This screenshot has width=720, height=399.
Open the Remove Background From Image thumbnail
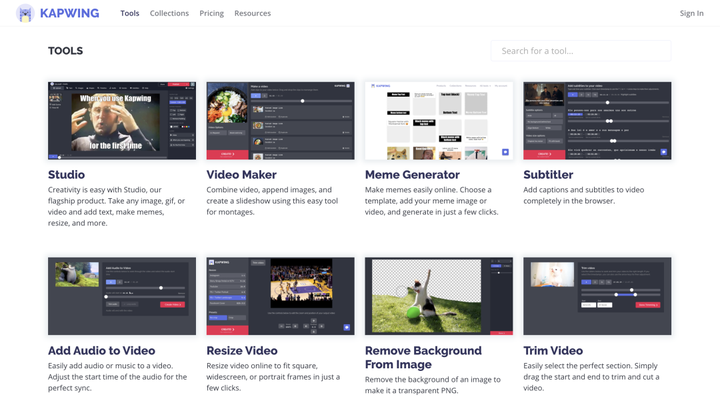pyautogui.click(x=439, y=296)
